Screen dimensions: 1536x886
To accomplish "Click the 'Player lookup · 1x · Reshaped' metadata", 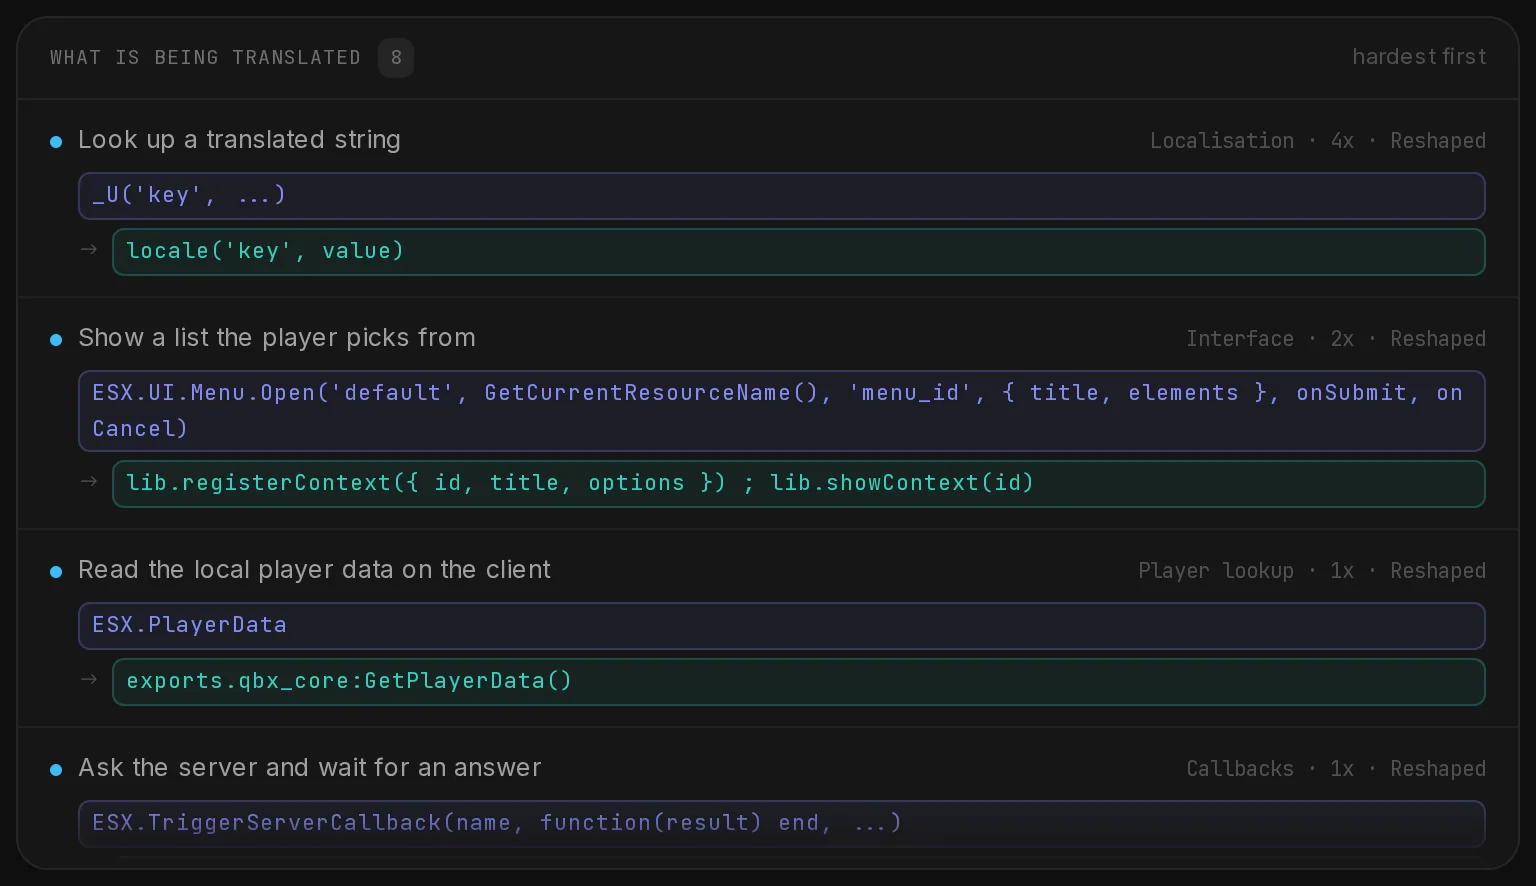I will 1312,571.
